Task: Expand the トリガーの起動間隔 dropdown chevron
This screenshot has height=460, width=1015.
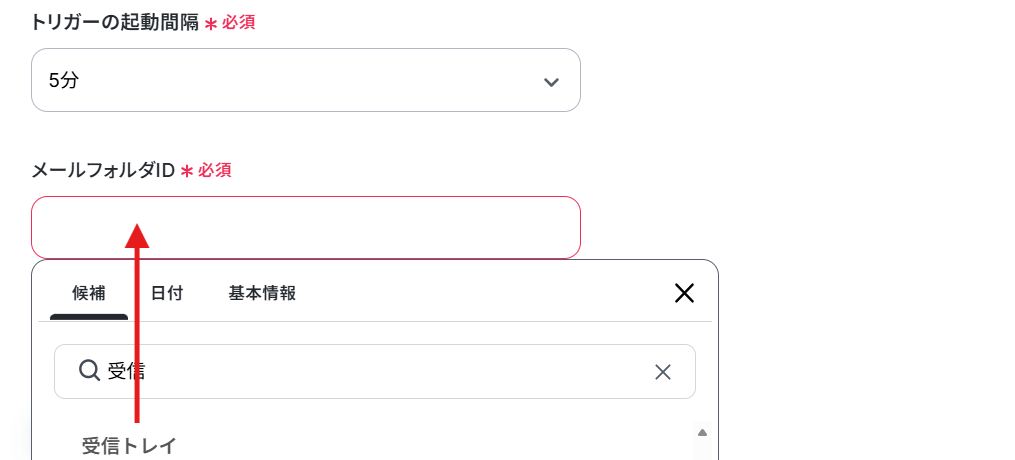Action: [x=551, y=82]
